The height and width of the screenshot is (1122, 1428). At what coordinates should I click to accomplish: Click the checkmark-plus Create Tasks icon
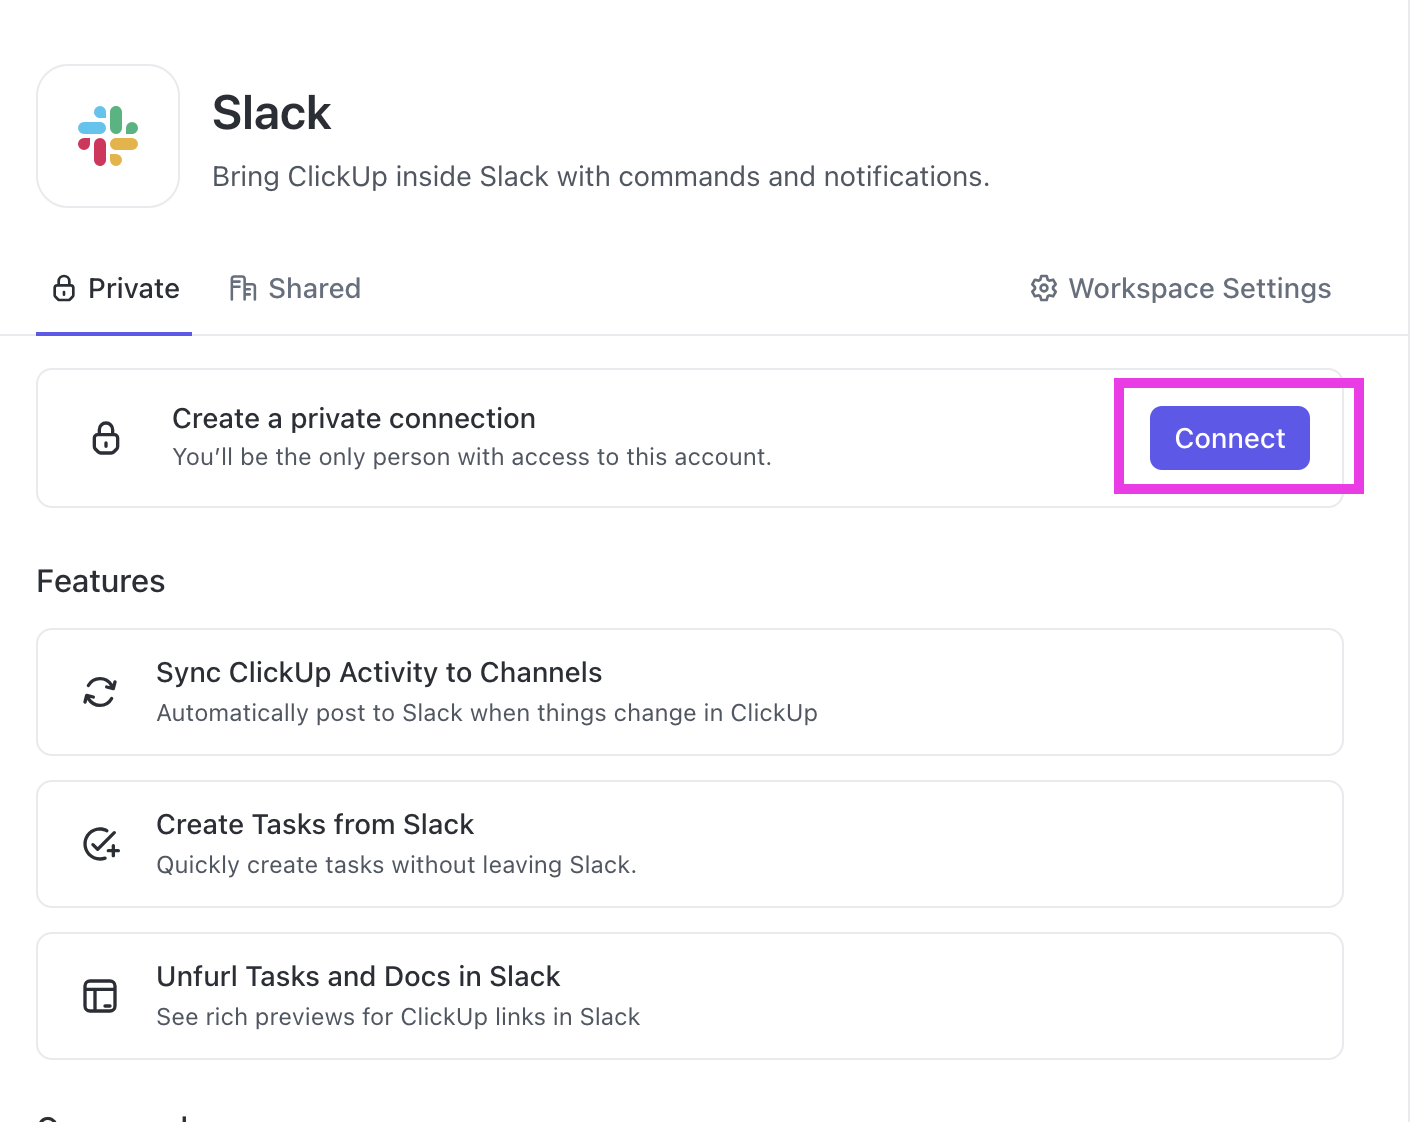coord(101,844)
